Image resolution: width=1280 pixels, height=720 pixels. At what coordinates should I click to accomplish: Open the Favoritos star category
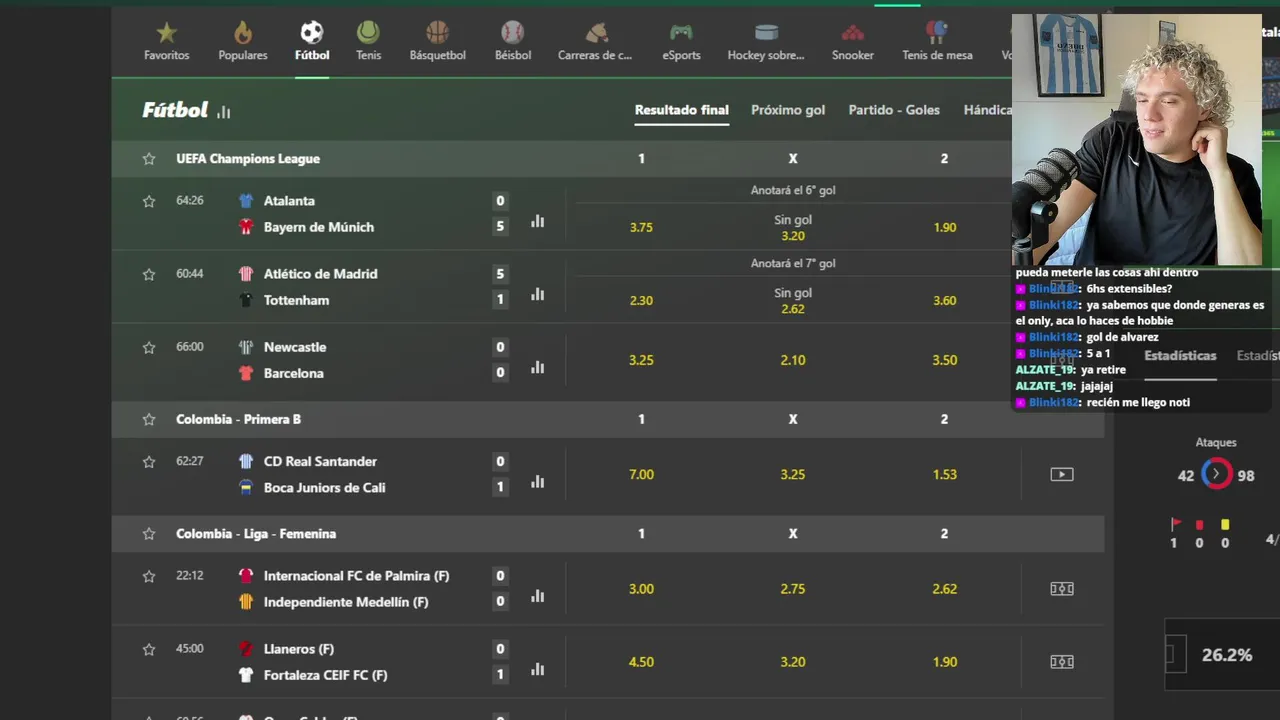(x=166, y=41)
